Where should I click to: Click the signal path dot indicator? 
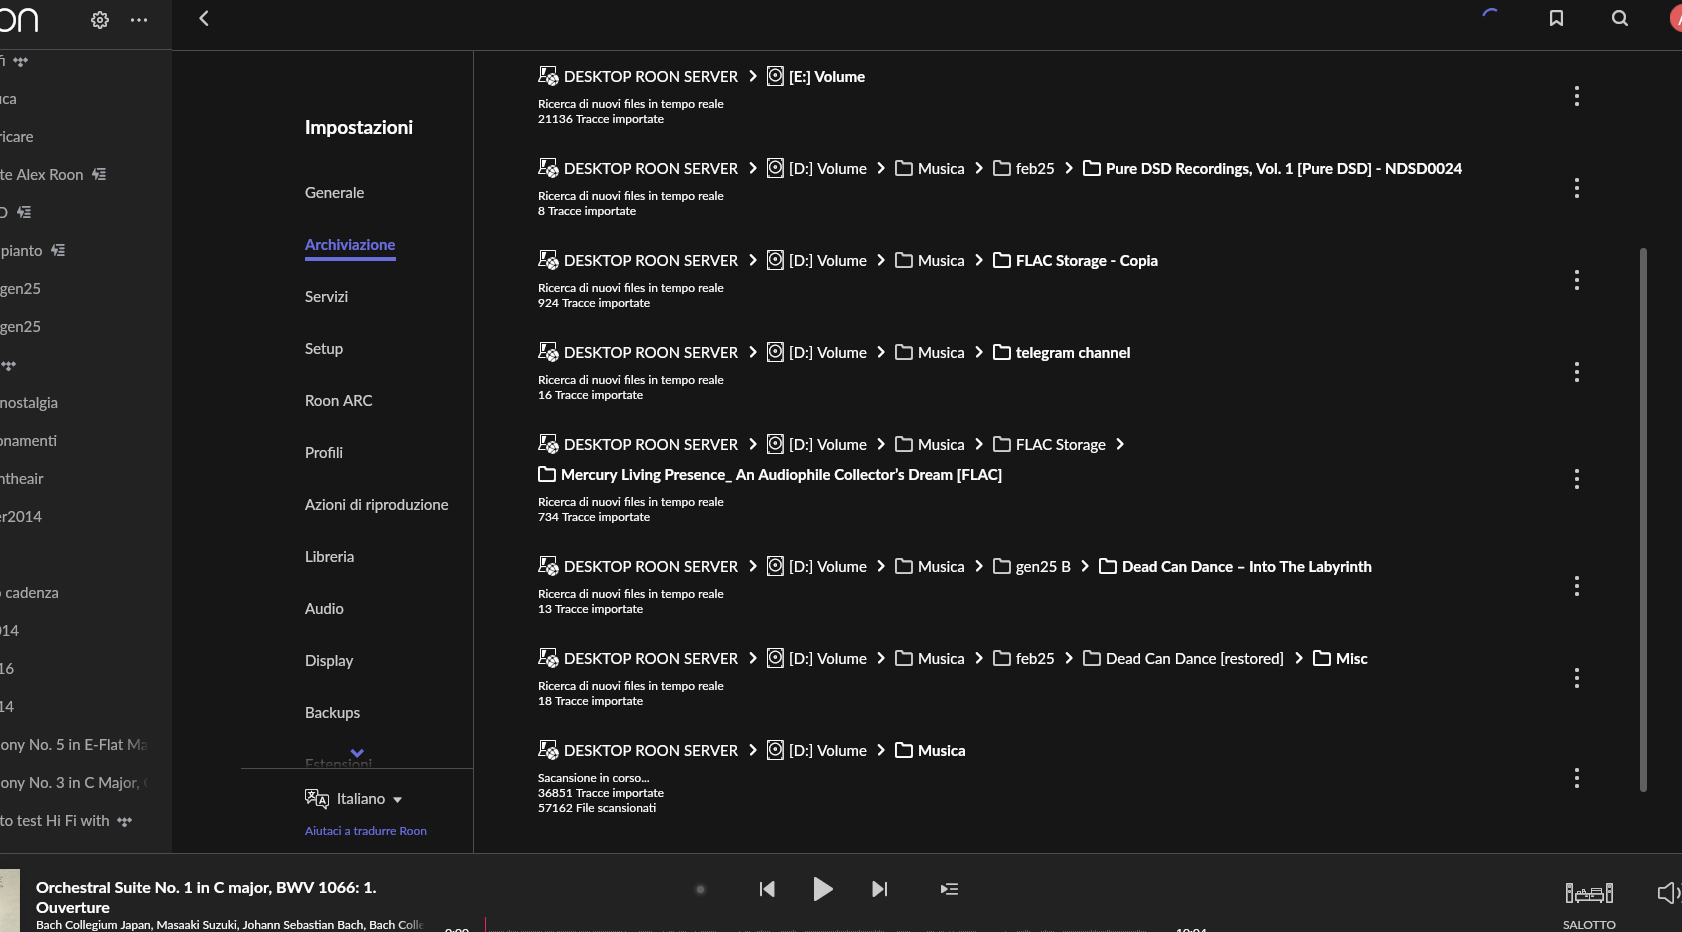tap(700, 889)
